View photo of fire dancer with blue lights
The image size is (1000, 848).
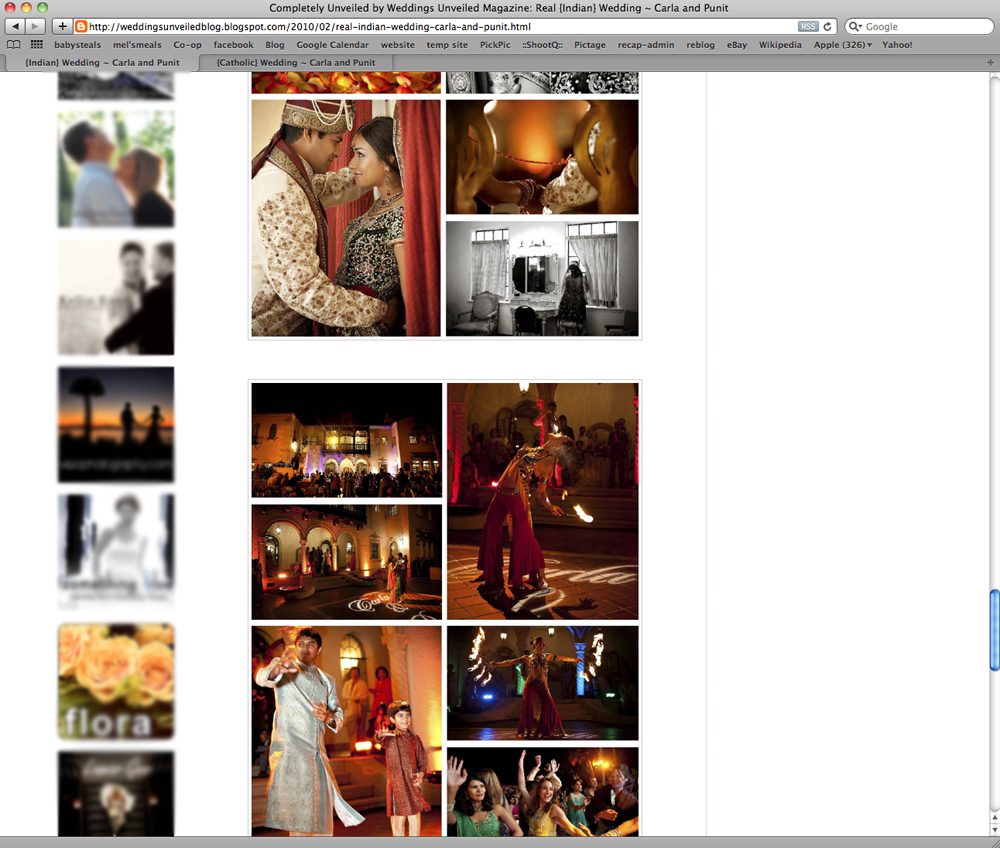[543, 683]
